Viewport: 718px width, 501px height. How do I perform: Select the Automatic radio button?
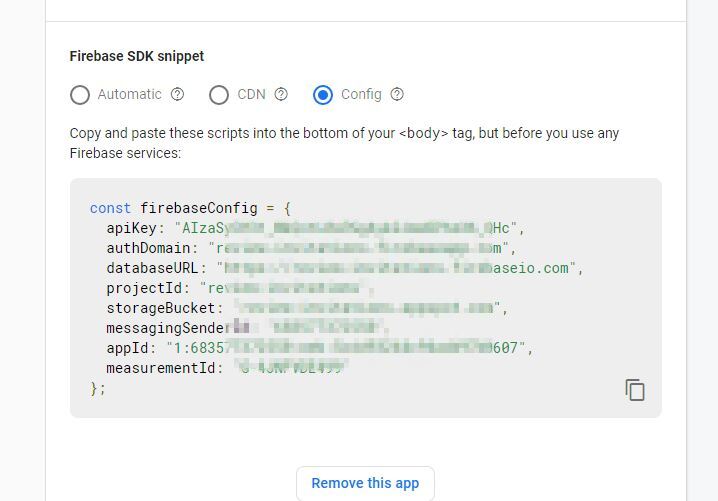pos(80,95)
